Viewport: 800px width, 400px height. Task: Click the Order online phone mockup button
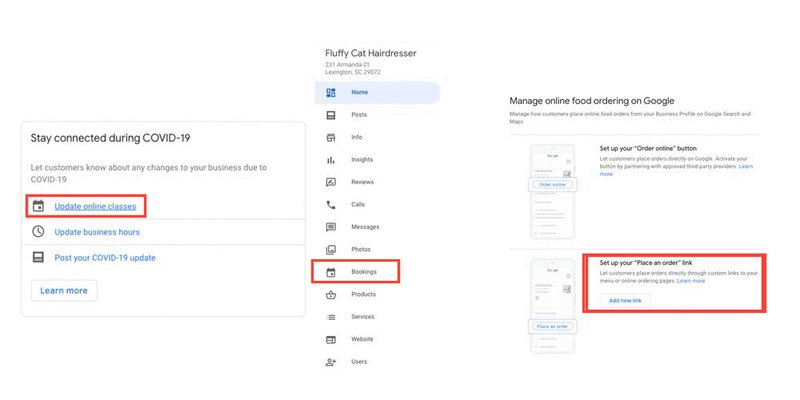(x=553, y=184)
